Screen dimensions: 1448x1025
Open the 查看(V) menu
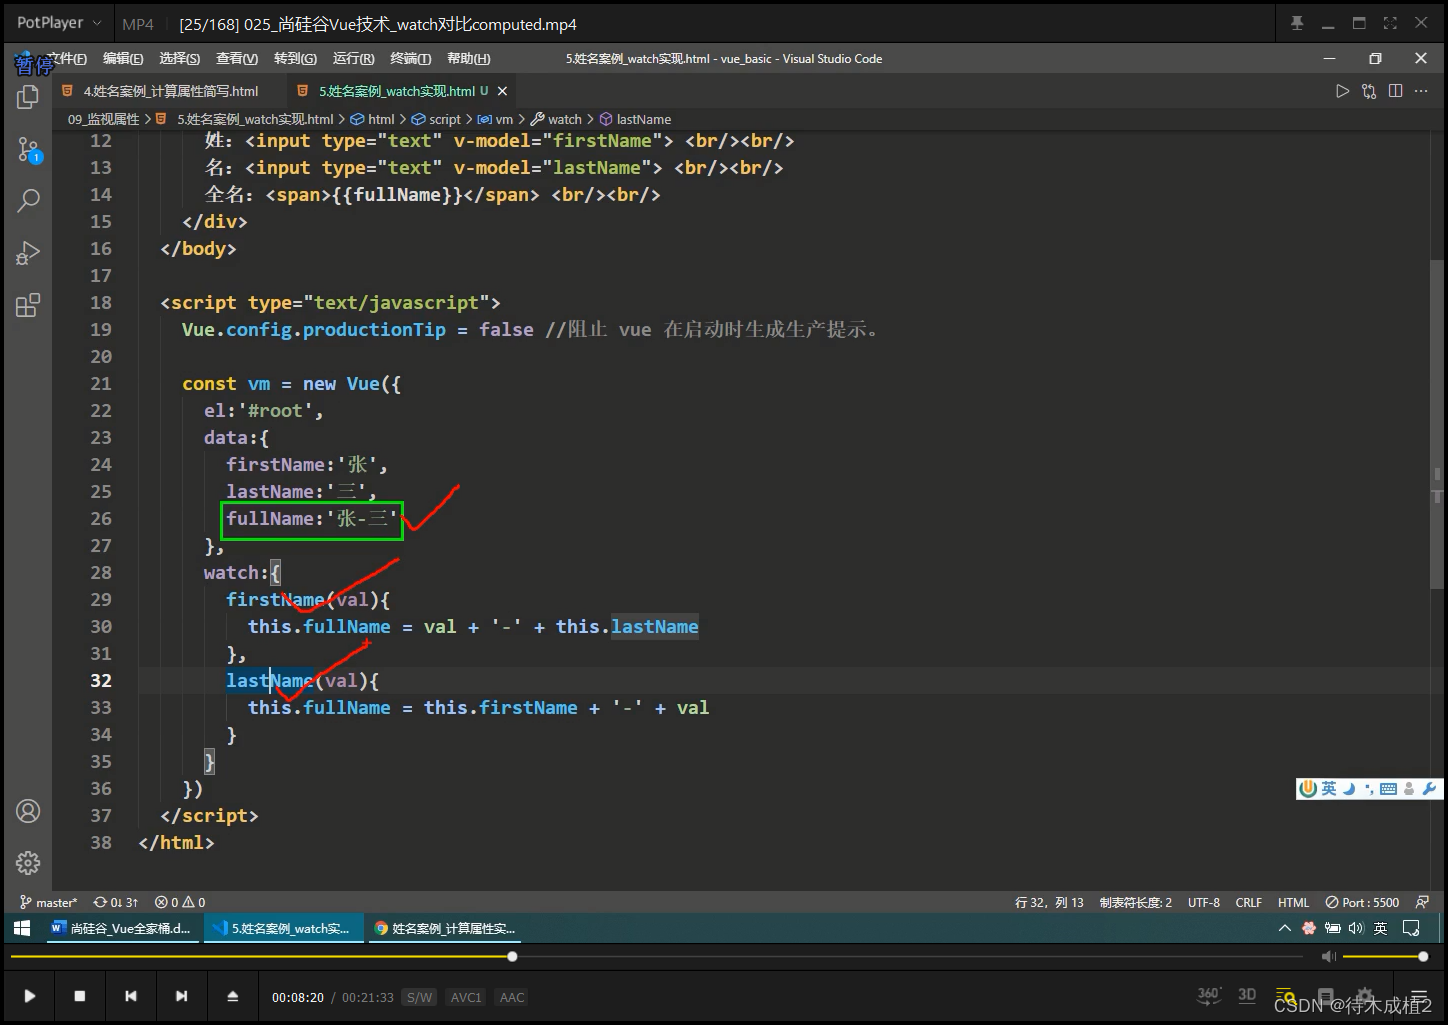[237, 59]
